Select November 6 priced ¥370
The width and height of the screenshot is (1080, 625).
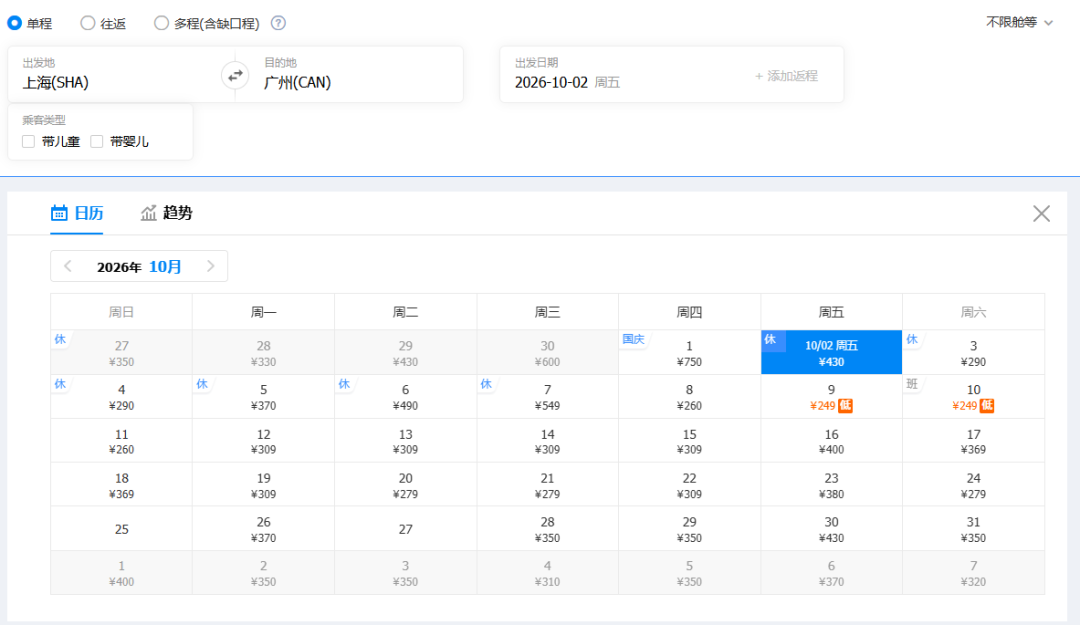tap(831, 573)
